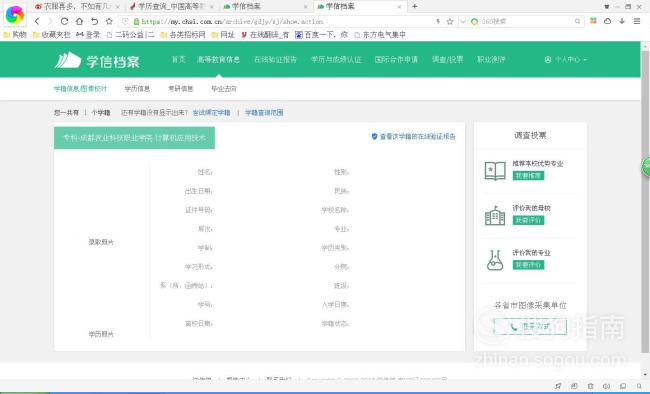Click 查看该学籍的在线验证报告 link

pos(414,136)
